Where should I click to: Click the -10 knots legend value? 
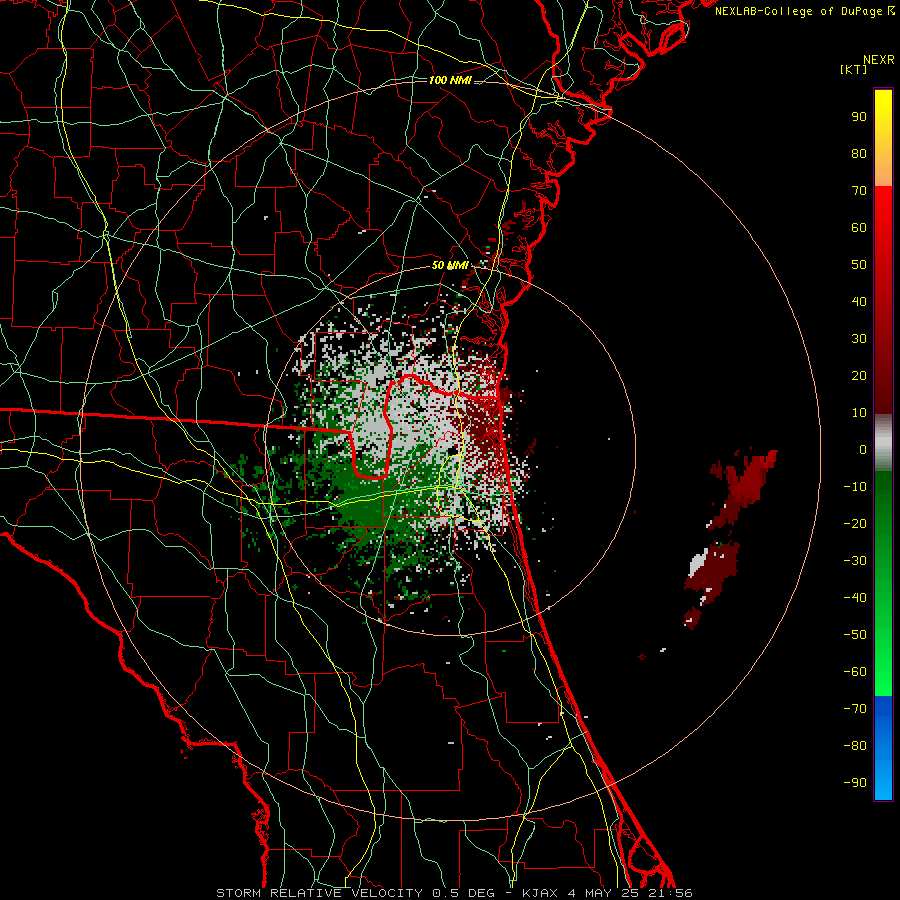(x=855, y=487)
